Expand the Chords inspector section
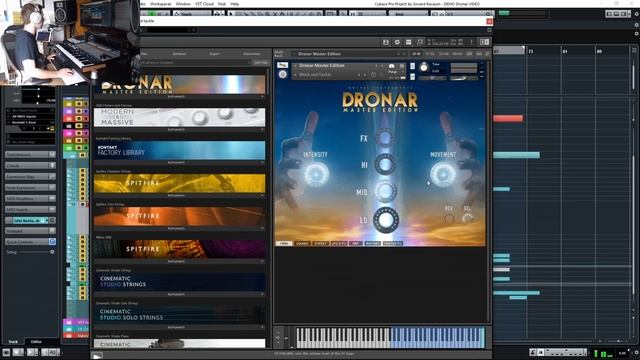This screenshot has width=640, height=360. coord(30,166)
